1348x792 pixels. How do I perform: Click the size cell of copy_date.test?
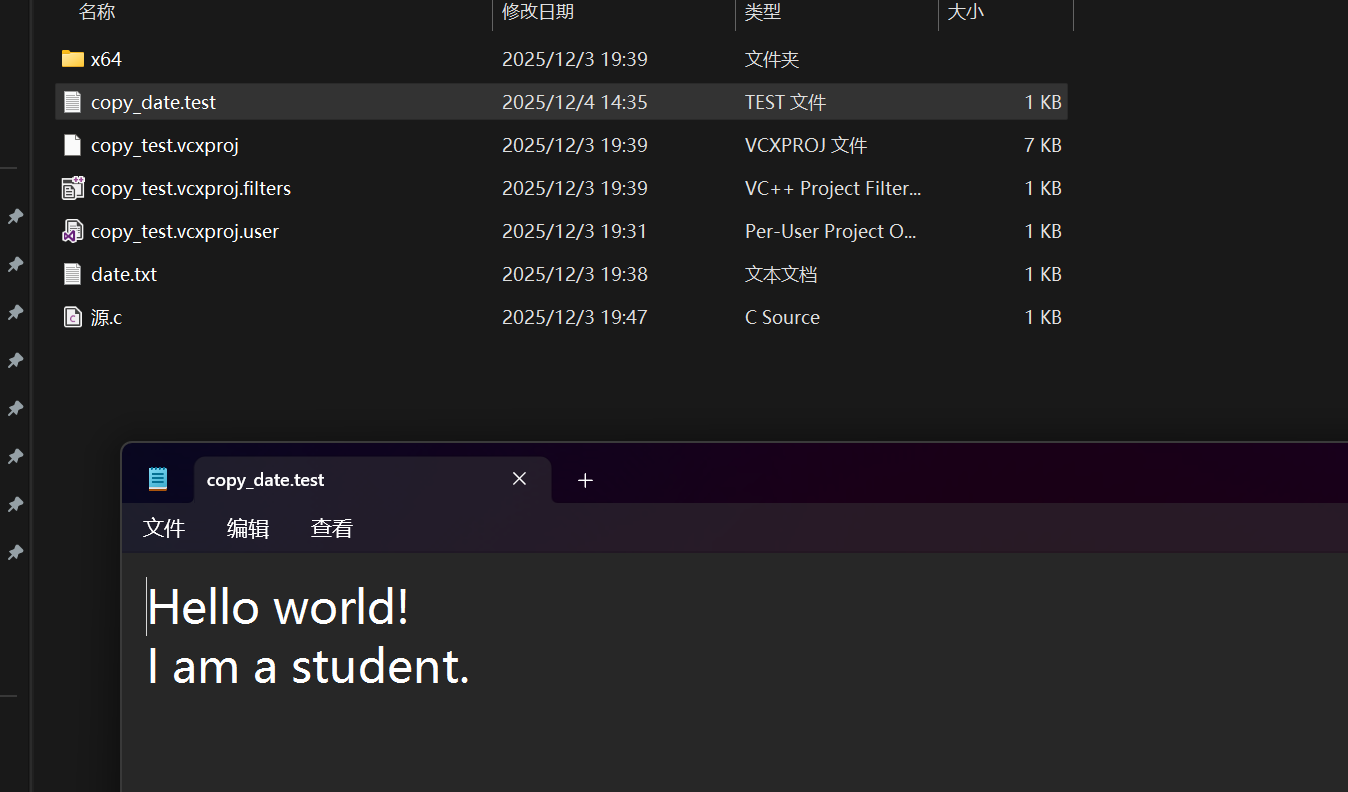coord(1043,102)
